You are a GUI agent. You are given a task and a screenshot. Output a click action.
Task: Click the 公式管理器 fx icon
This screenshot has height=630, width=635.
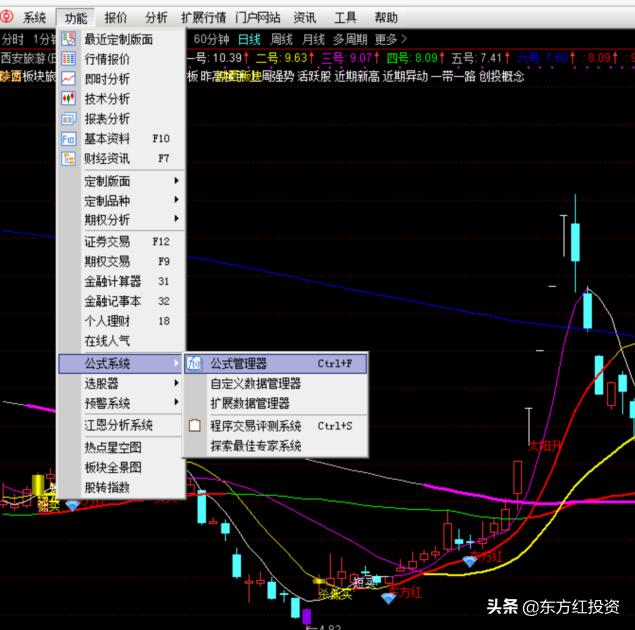pos(194,364)
